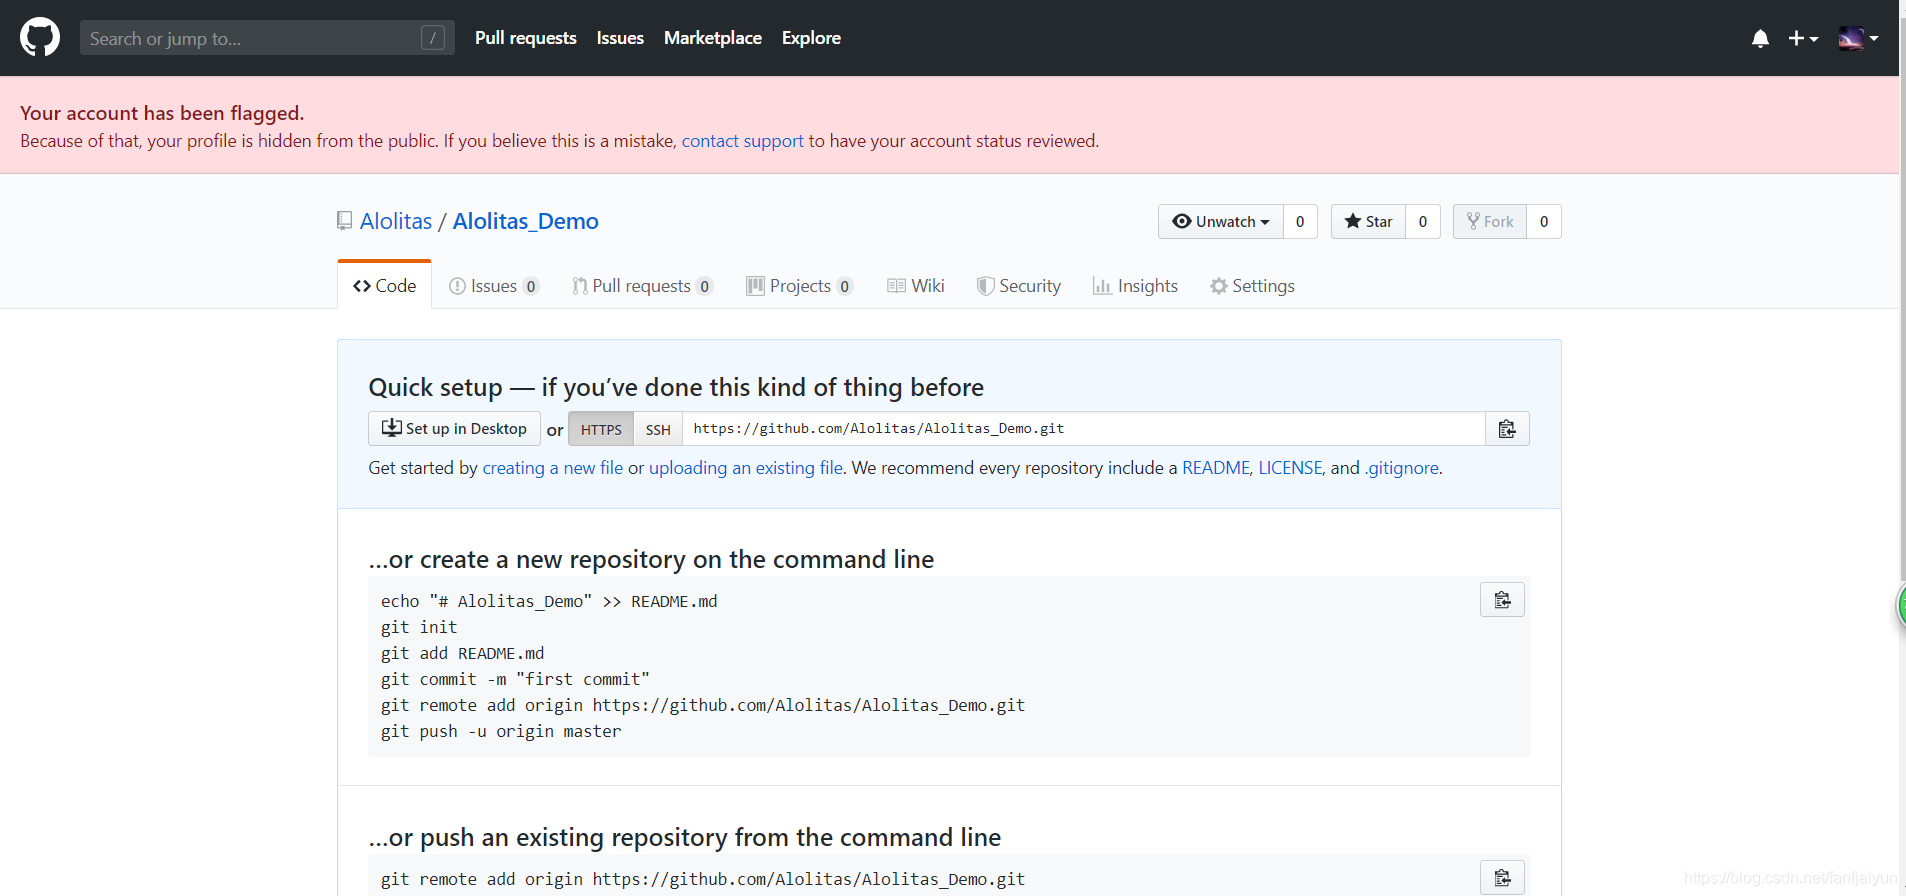This screenshot has height=896, width=1906.
Task: Click the repository book icon
Action: (345, 221)
